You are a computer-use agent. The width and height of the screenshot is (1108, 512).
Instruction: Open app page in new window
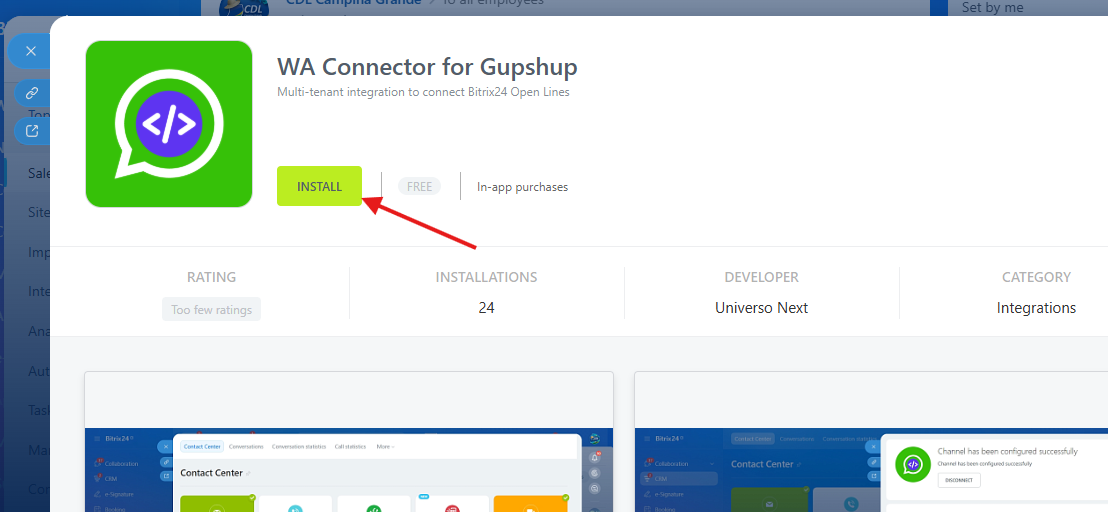coord(33,131)
